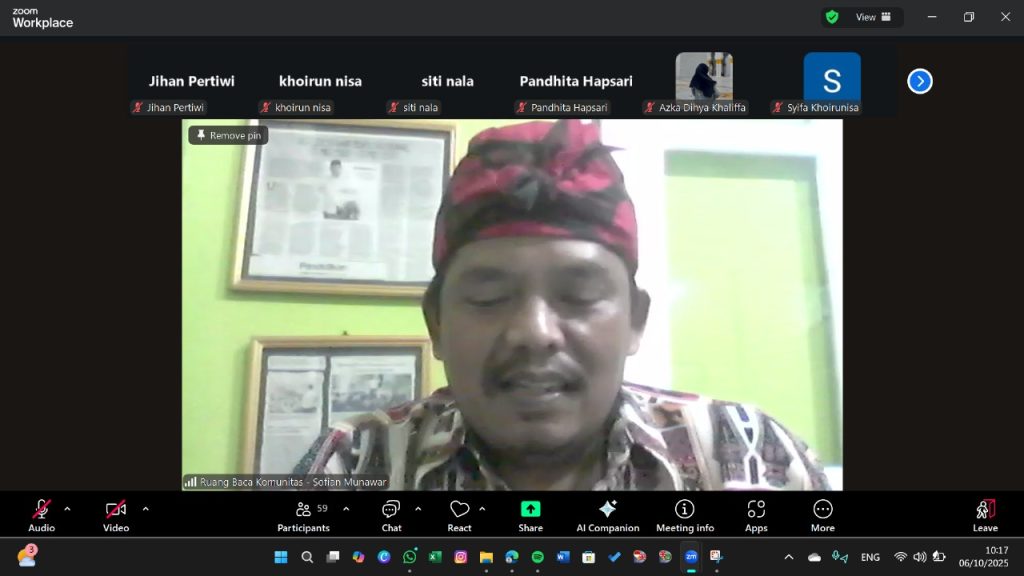The width and height of the screenshot is (1024, 576).
Task: Open WhatsApp from the Windows taskbar
Action: (410, 557)
